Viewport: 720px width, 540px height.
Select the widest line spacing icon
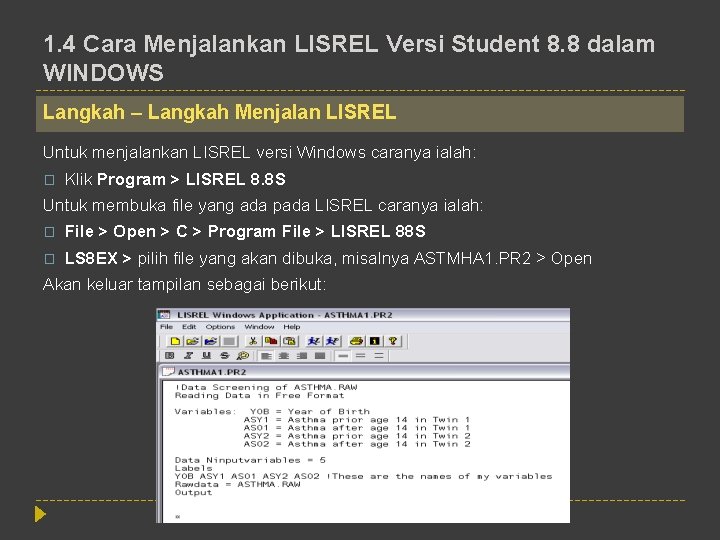[378, 356]
